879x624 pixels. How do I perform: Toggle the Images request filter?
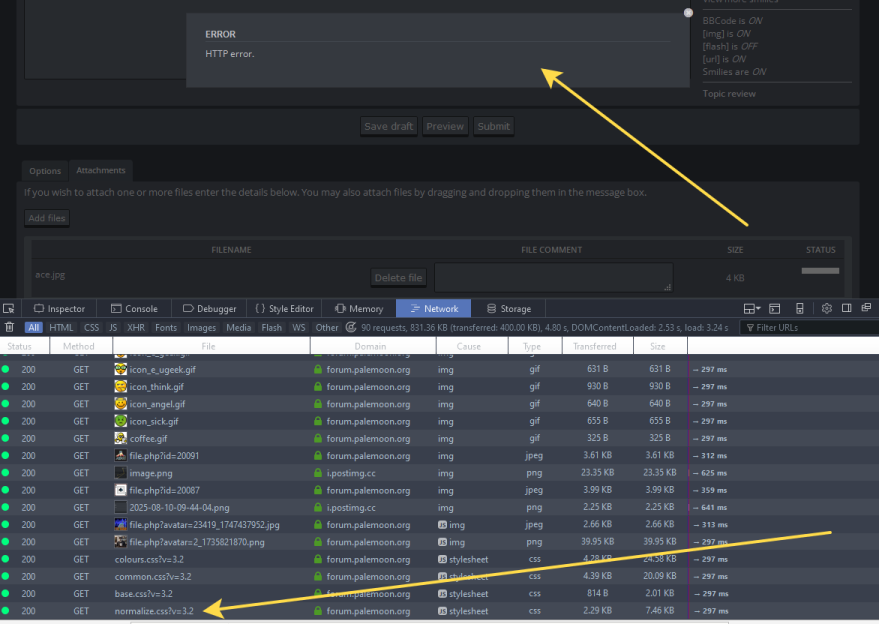pos(201,327)
